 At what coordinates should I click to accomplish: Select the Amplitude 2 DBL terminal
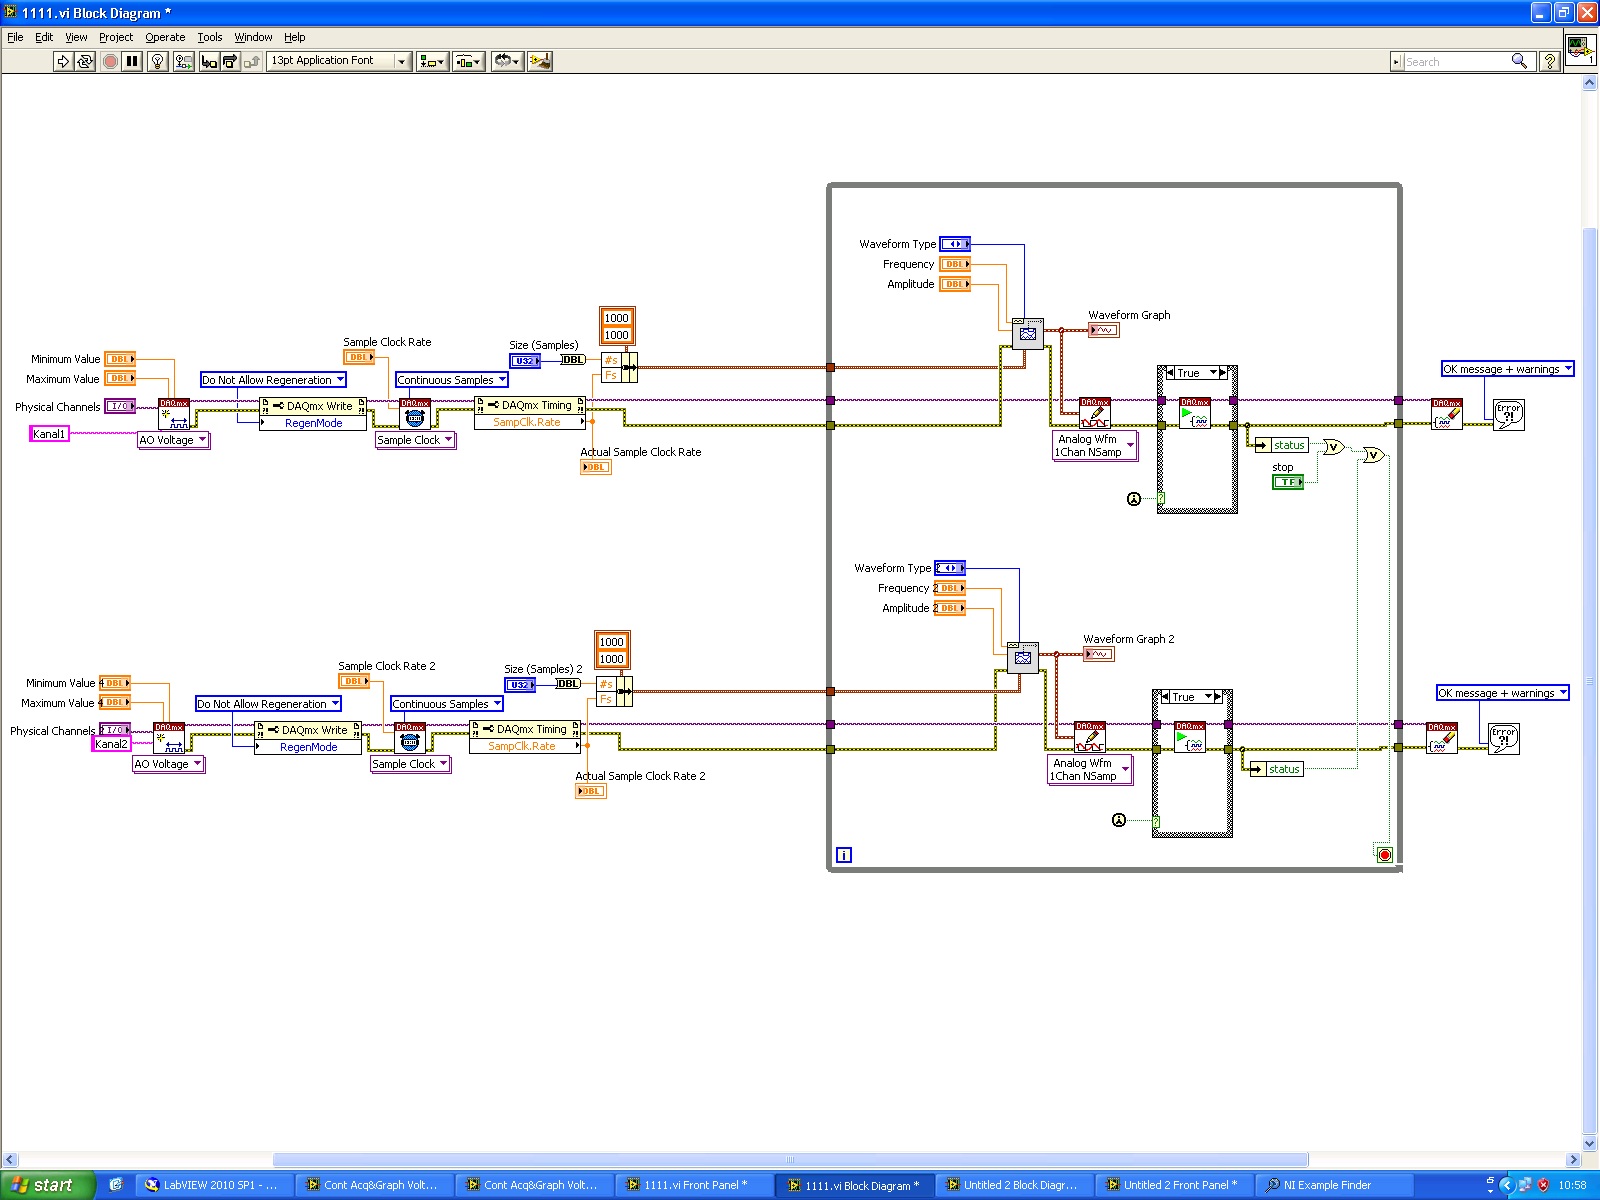click(x=950, y=608)
